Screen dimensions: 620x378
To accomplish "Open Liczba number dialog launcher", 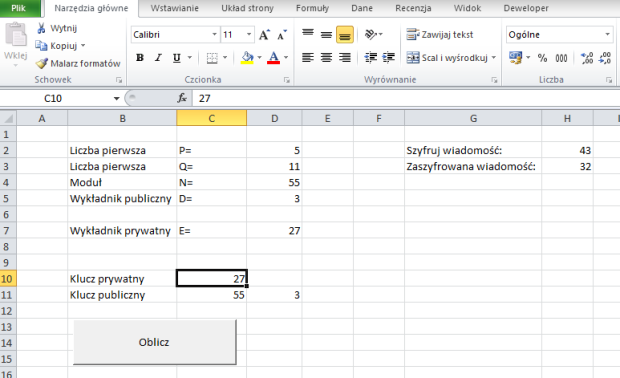I will pos(609,80).
